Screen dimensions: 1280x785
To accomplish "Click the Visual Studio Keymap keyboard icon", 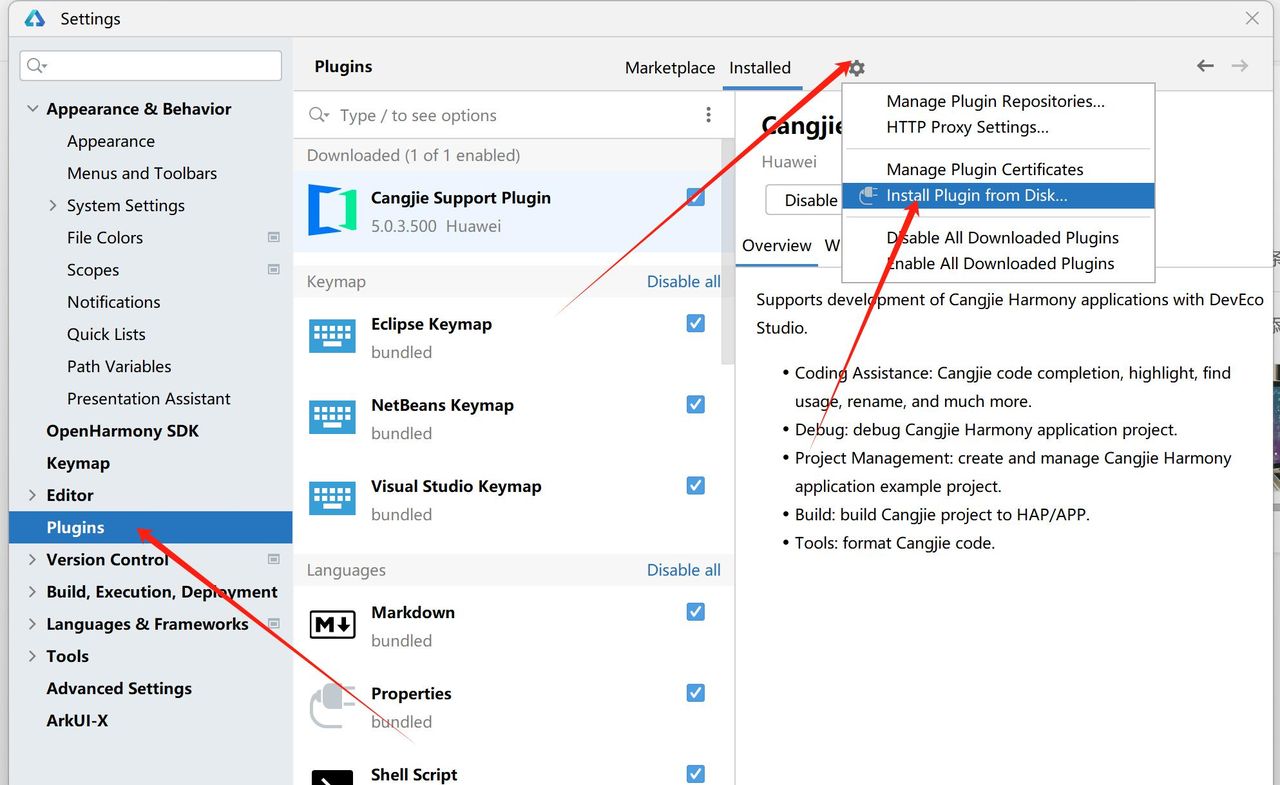I will click(332, 499).
